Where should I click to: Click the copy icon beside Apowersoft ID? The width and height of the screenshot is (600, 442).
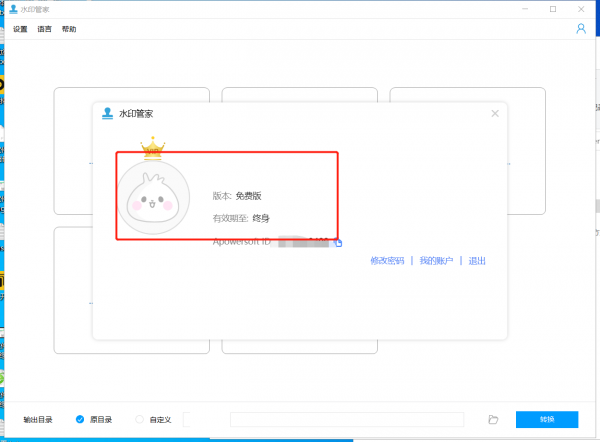338,243
